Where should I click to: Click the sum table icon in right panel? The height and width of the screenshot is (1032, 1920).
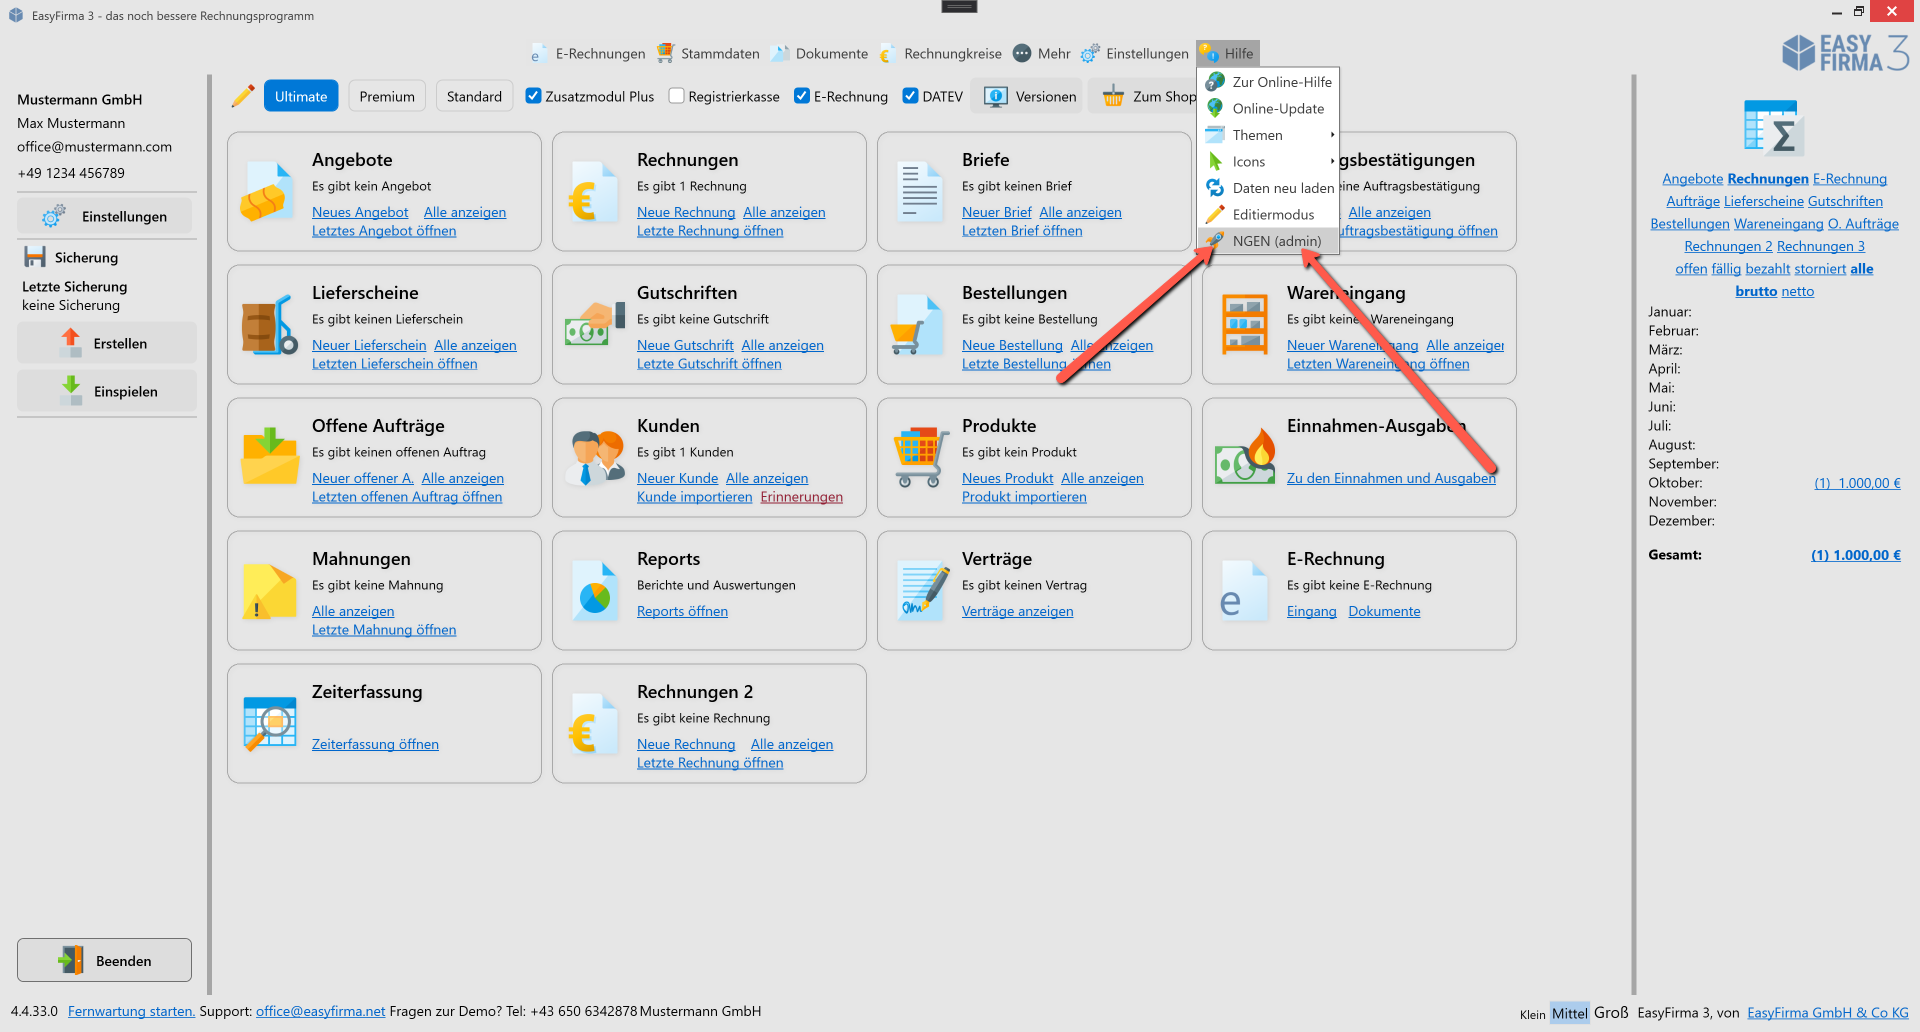(1773, 127)
